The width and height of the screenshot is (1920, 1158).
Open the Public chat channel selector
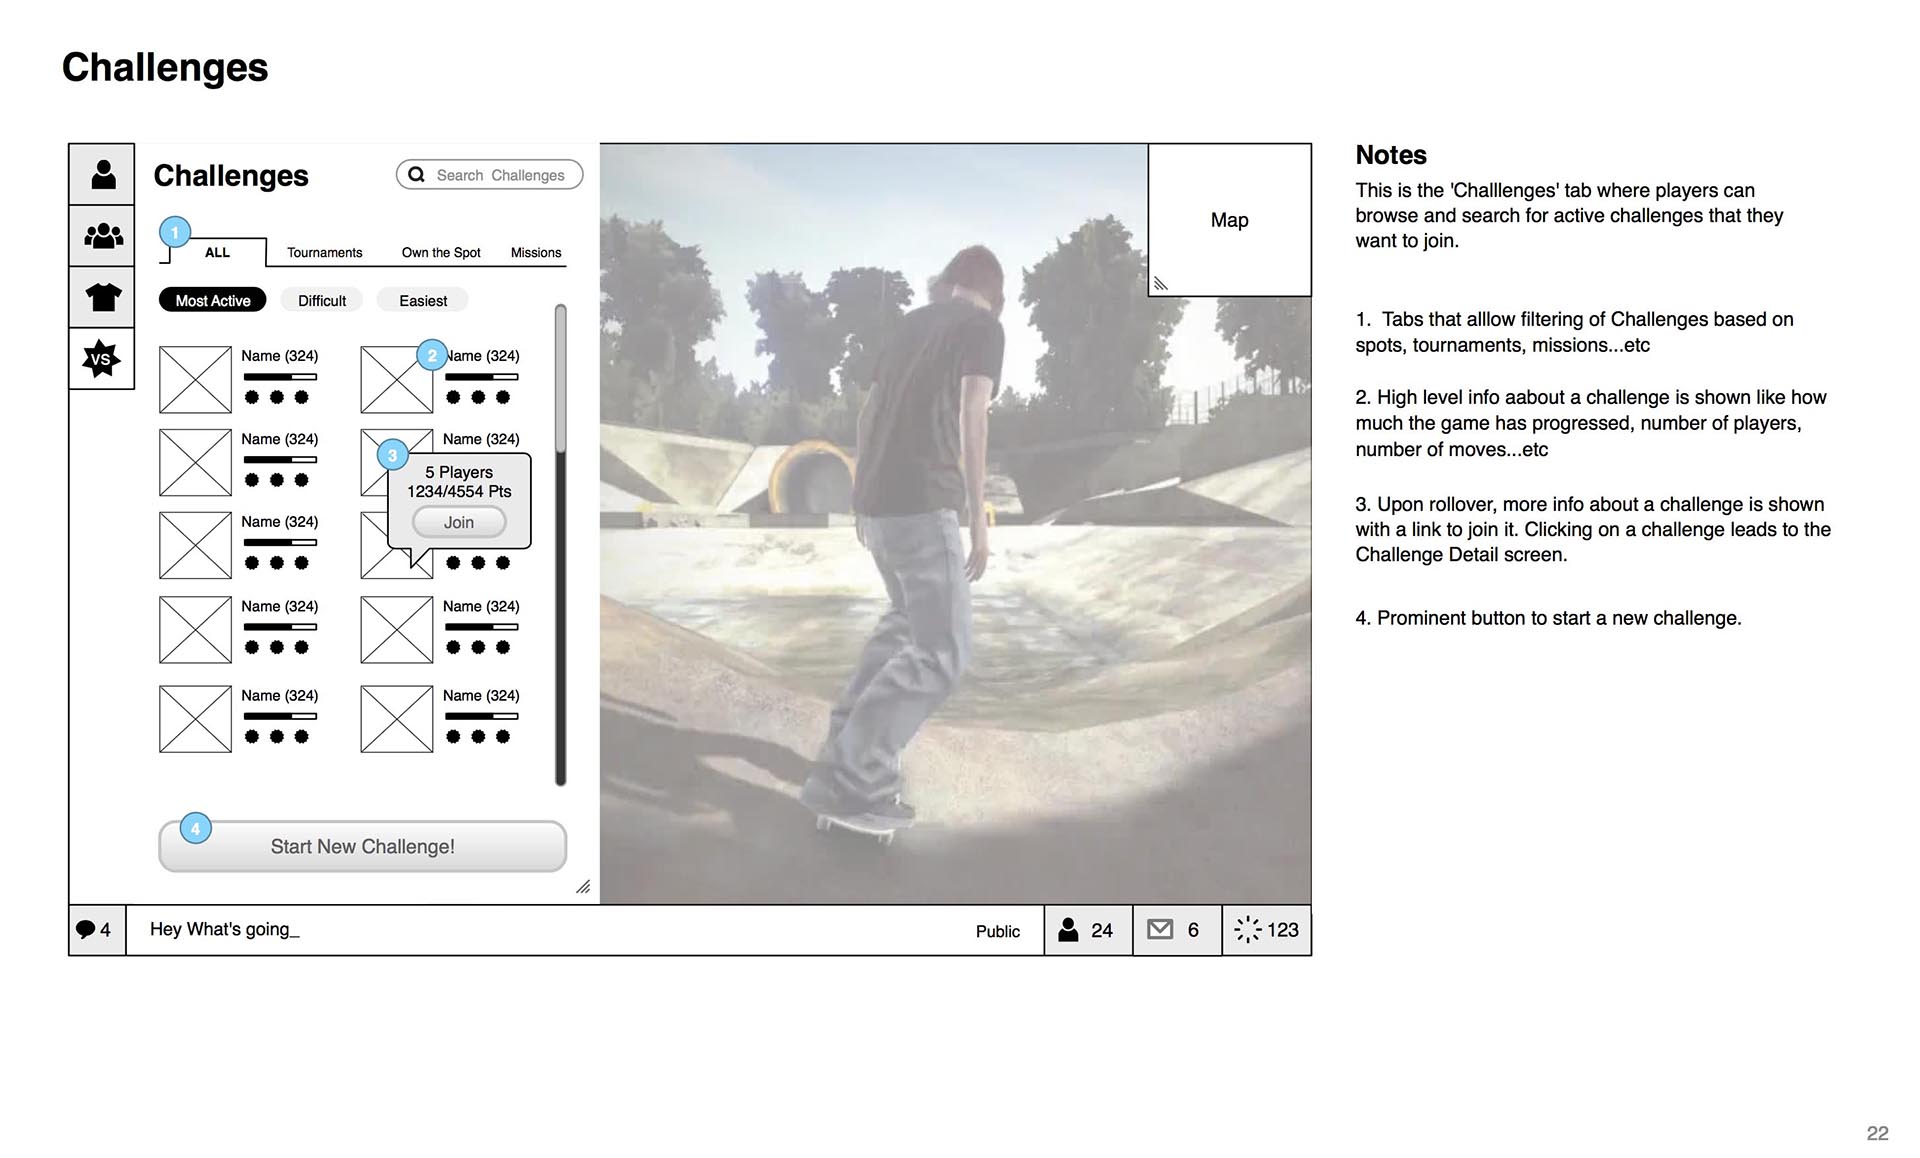(997, 931)
